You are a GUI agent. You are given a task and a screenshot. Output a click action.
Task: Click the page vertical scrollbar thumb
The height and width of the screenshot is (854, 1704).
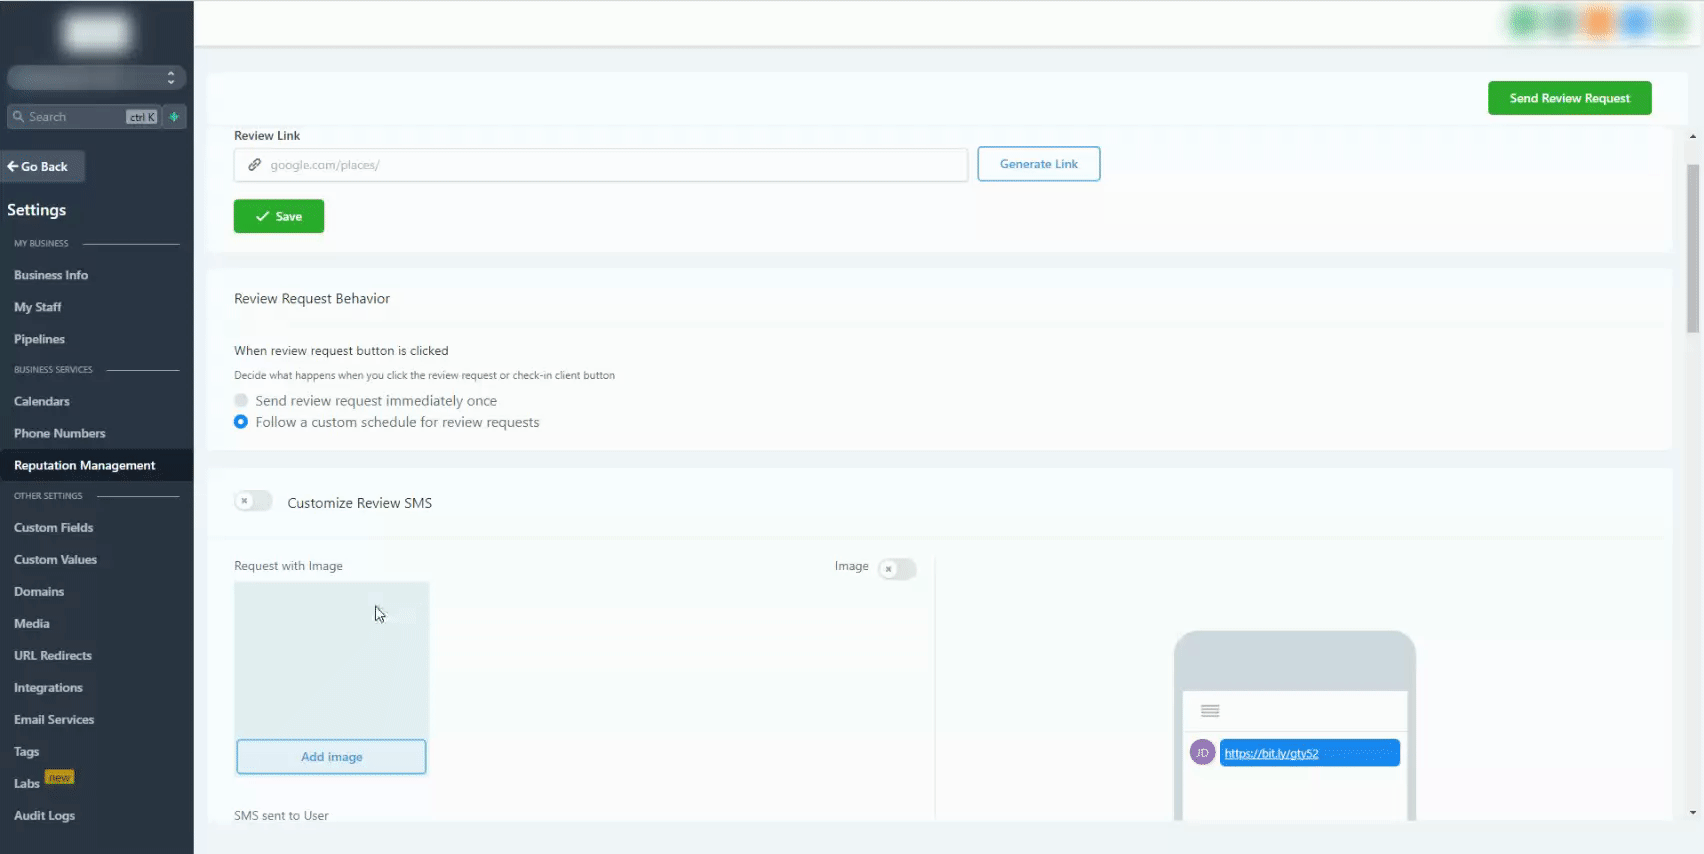click(1693, 248)
